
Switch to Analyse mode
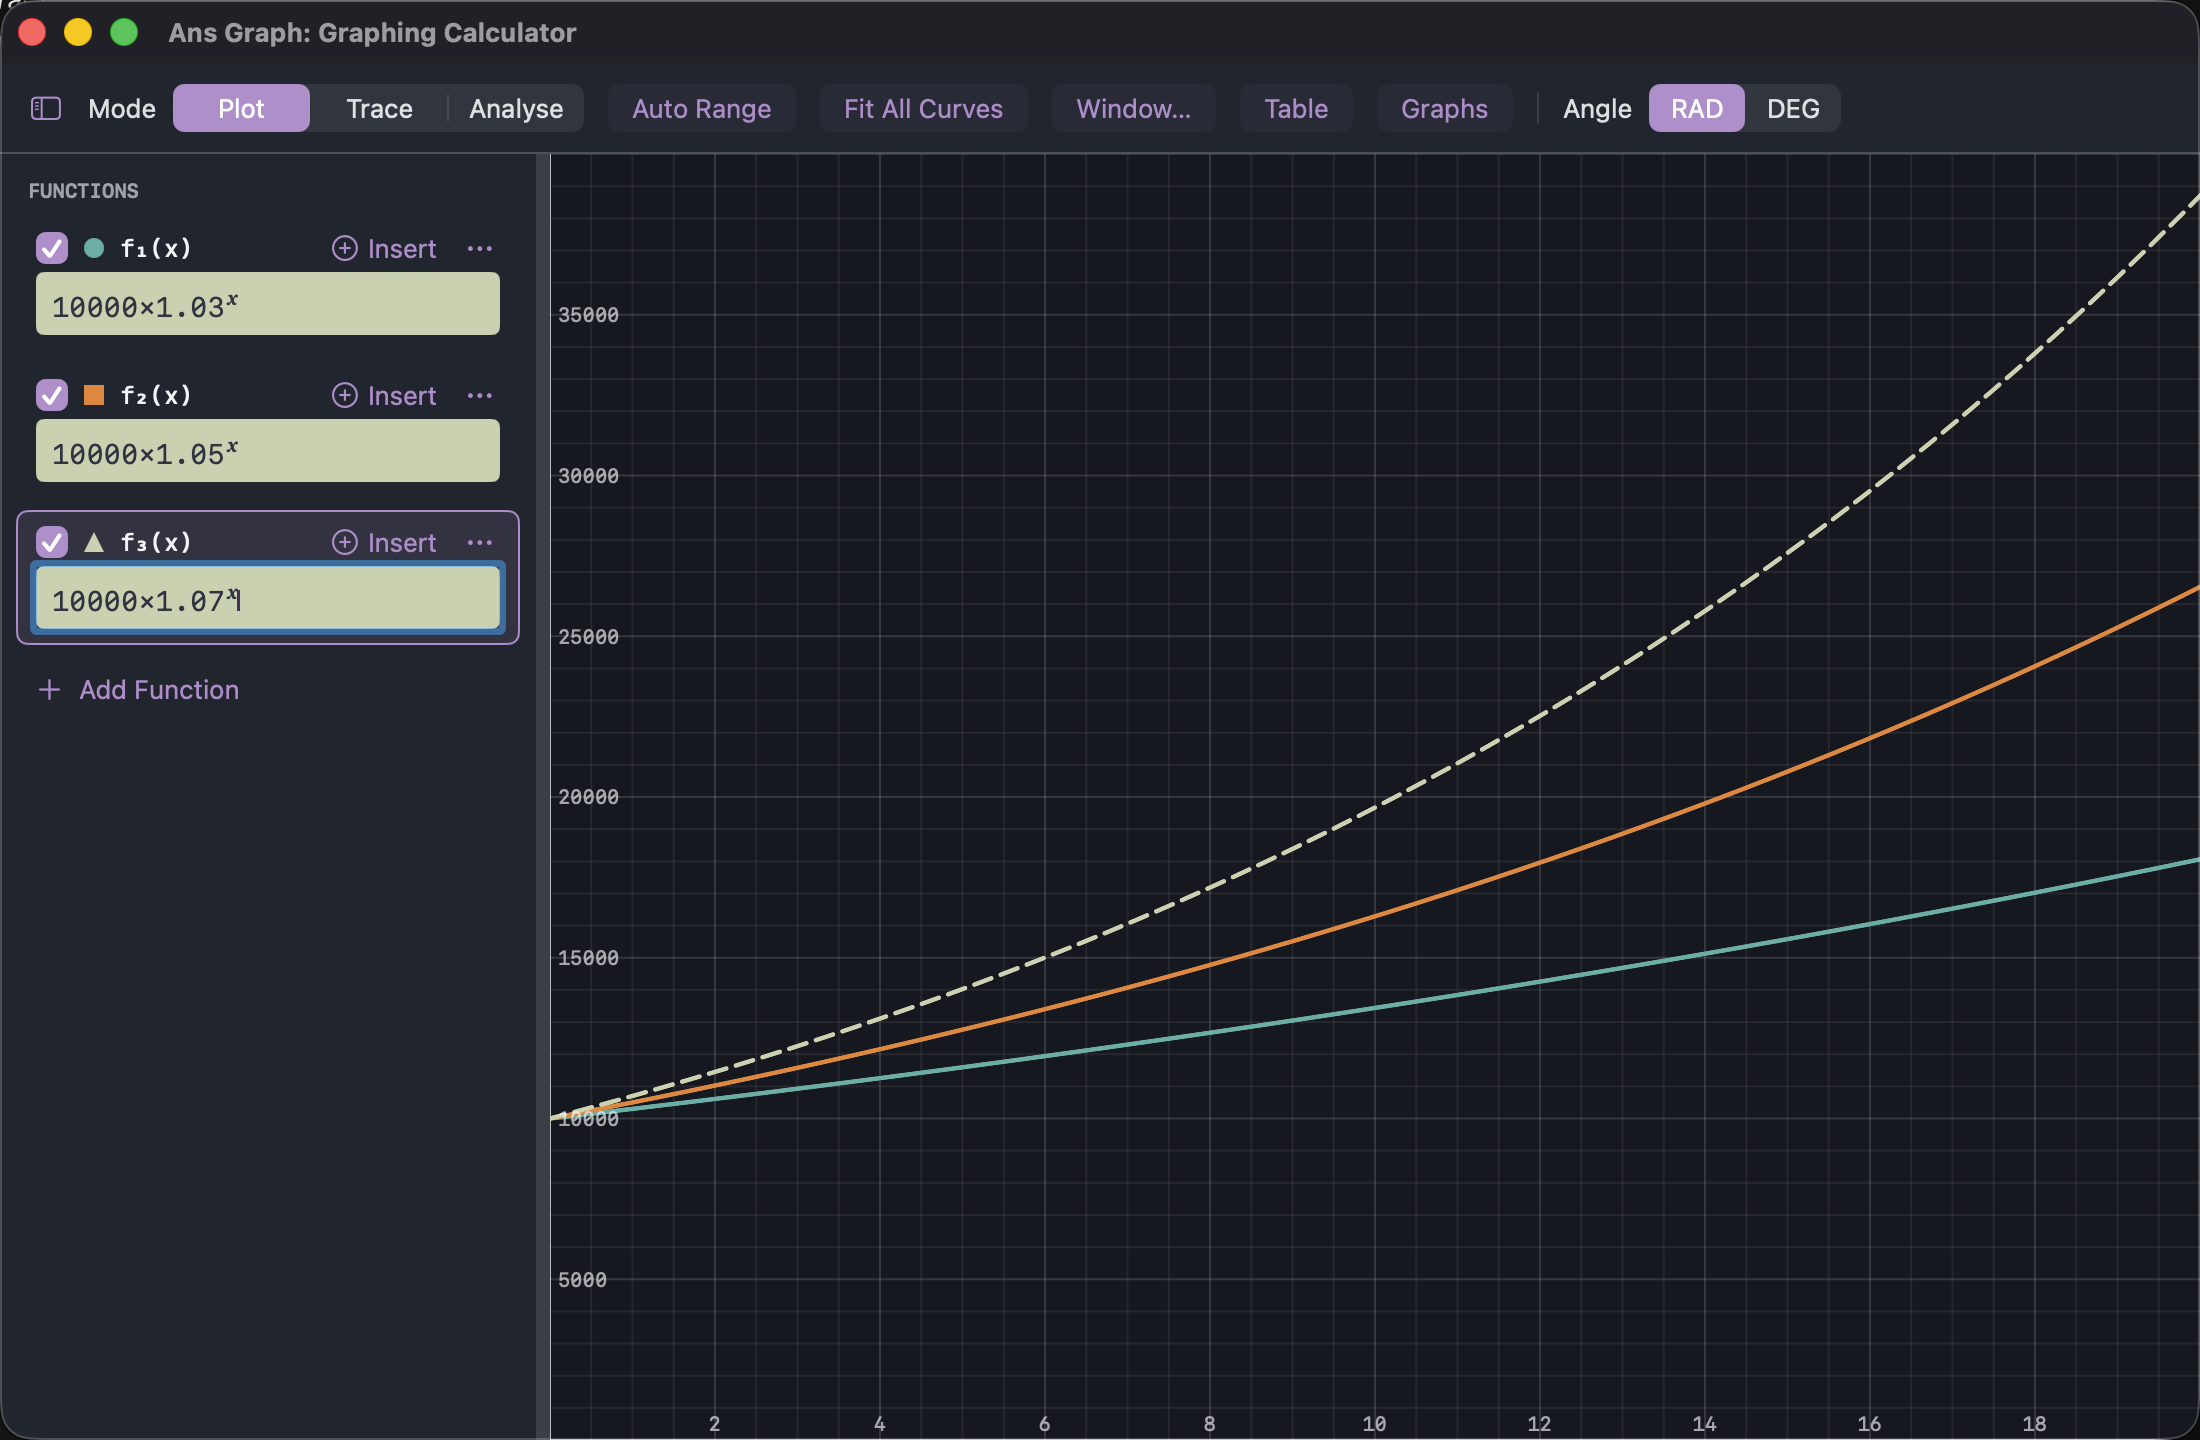point(516,108)
